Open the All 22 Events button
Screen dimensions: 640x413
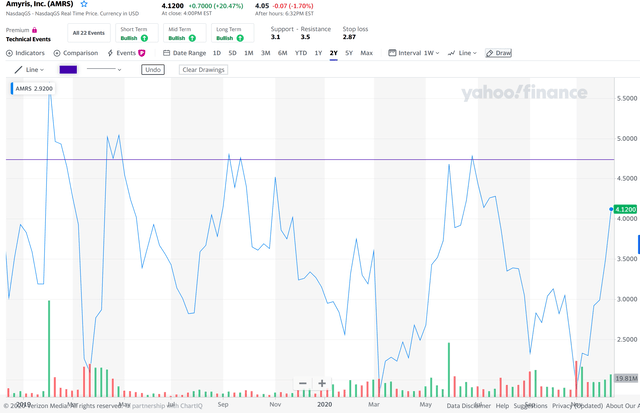click(89, 33)
